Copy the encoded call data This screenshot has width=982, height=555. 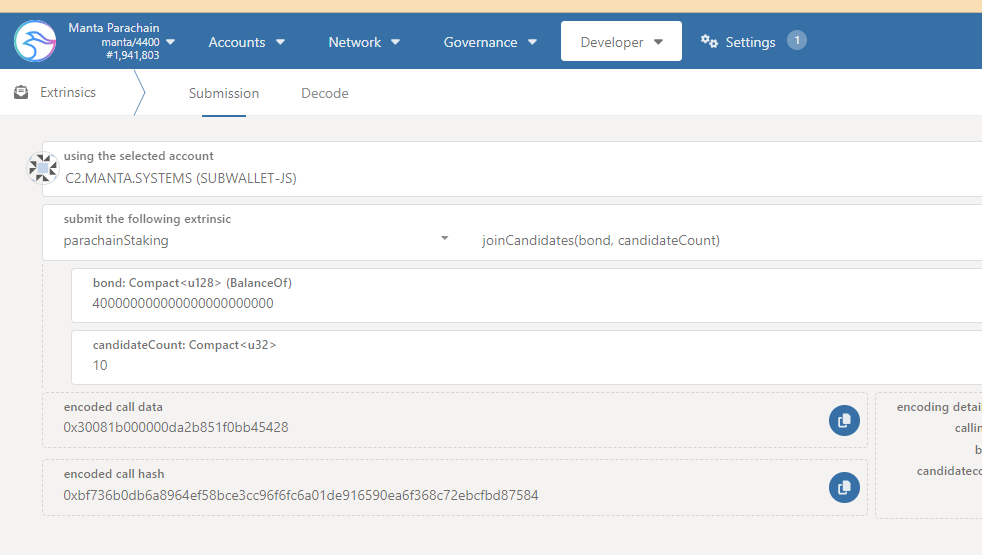coord(844,420)
